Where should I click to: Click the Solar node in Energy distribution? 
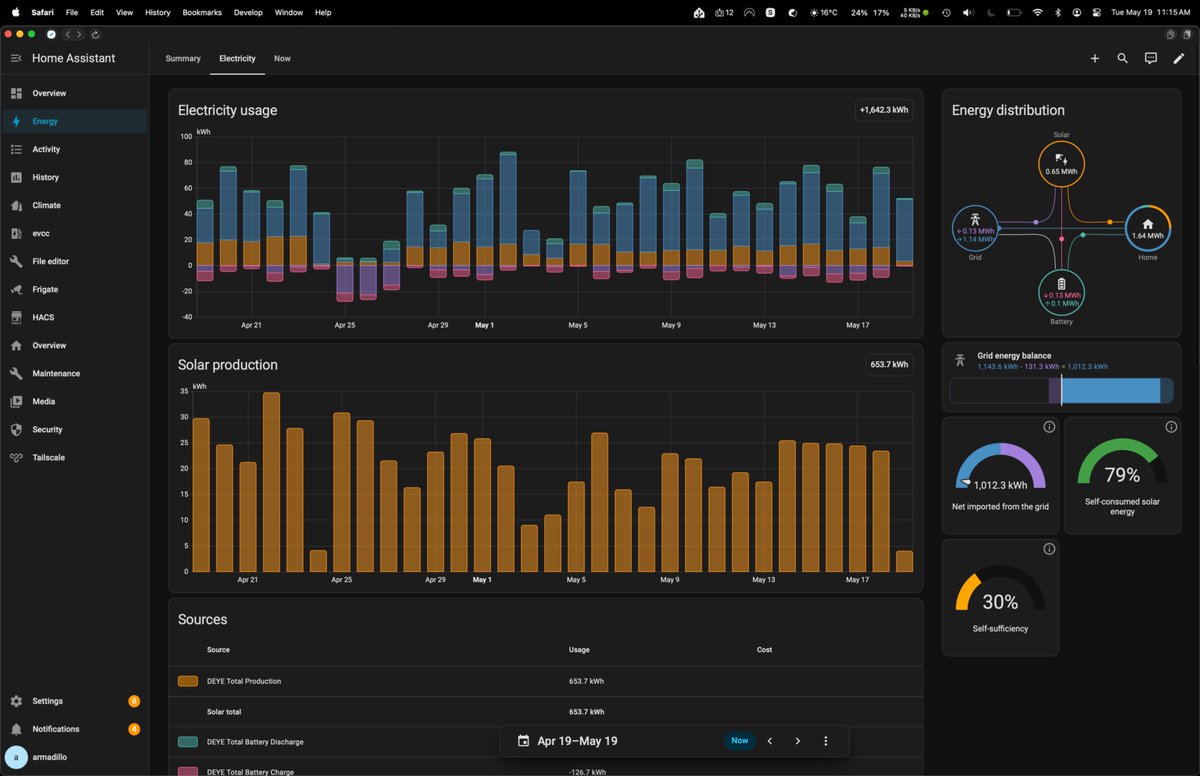[1061, 165]
